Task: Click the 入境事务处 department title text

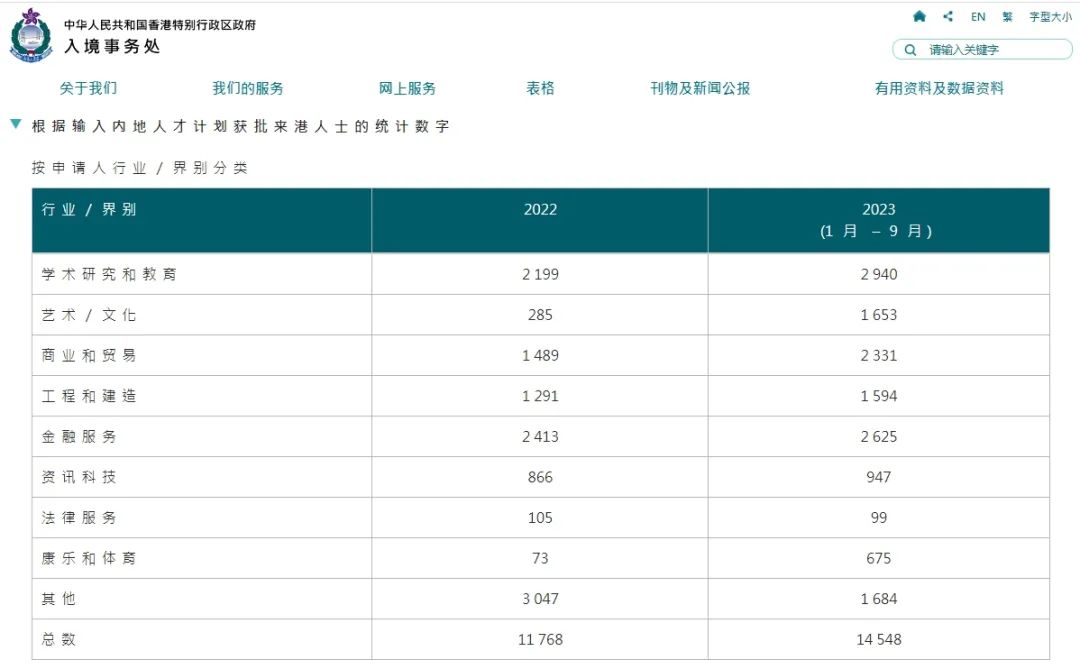Action: pos(112,46)
